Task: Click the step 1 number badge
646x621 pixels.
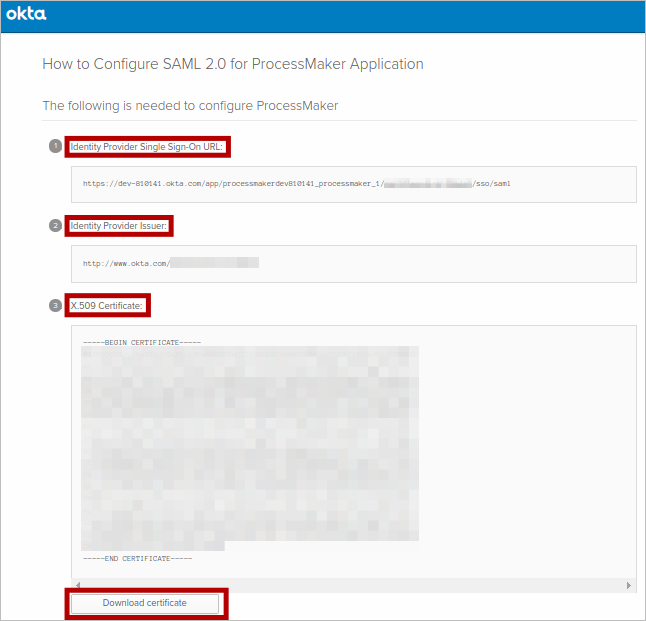Action: click(x=55, y=146)
